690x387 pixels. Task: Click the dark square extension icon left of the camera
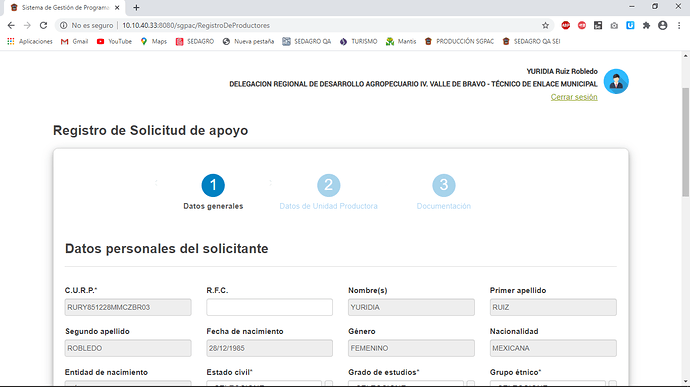pyautogui.click(x=598, y=26)
